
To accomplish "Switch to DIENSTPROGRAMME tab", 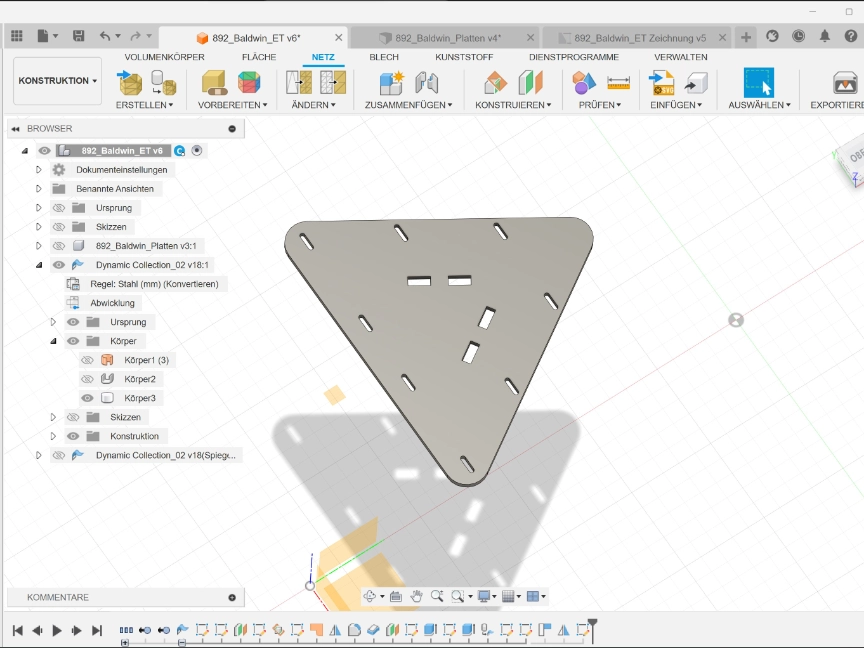I will [x=574, y=57].
